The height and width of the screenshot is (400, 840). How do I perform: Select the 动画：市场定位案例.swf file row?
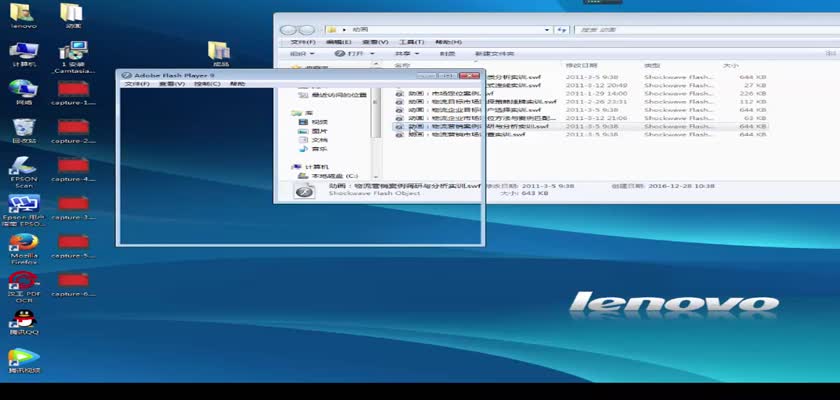(x=581, y=93)
